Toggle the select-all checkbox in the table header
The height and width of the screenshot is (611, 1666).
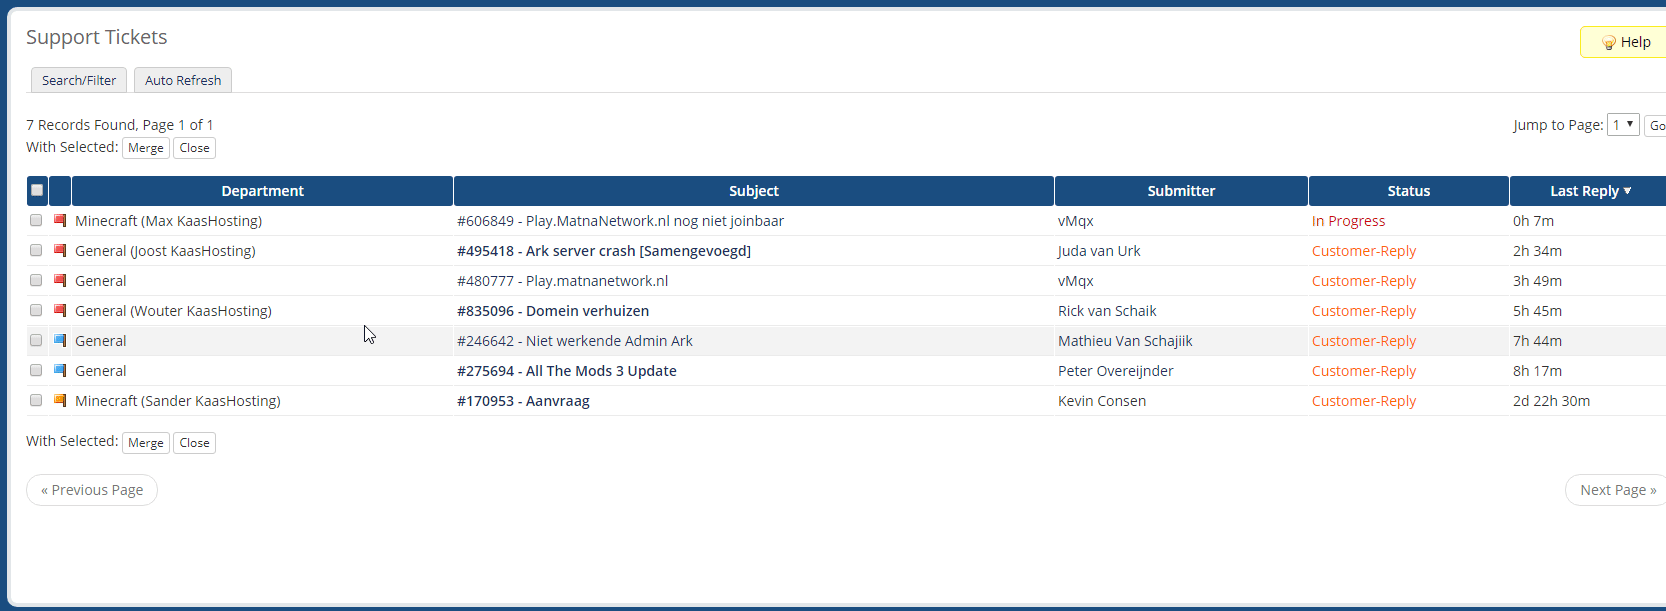[37, 190]
